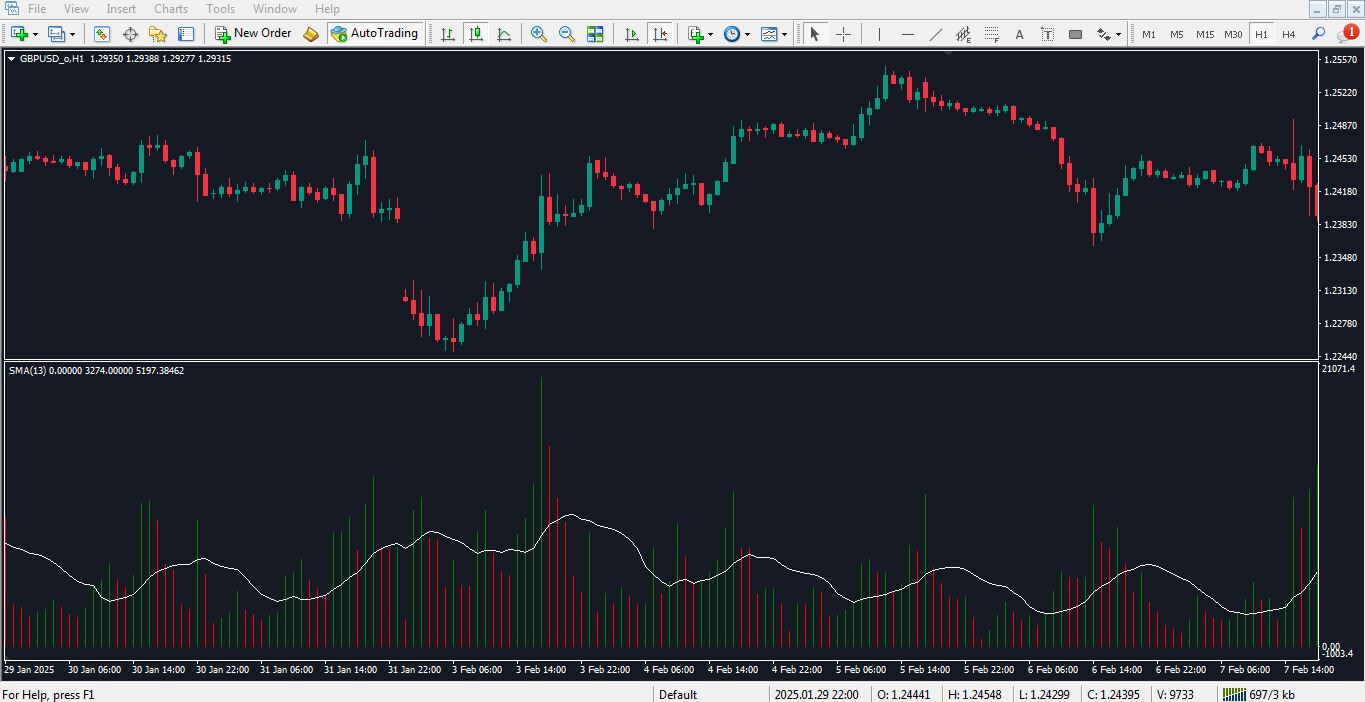Switch chart to candlestick mode
This screenshot has height=702, width=1365.
[x=476, y=34]
